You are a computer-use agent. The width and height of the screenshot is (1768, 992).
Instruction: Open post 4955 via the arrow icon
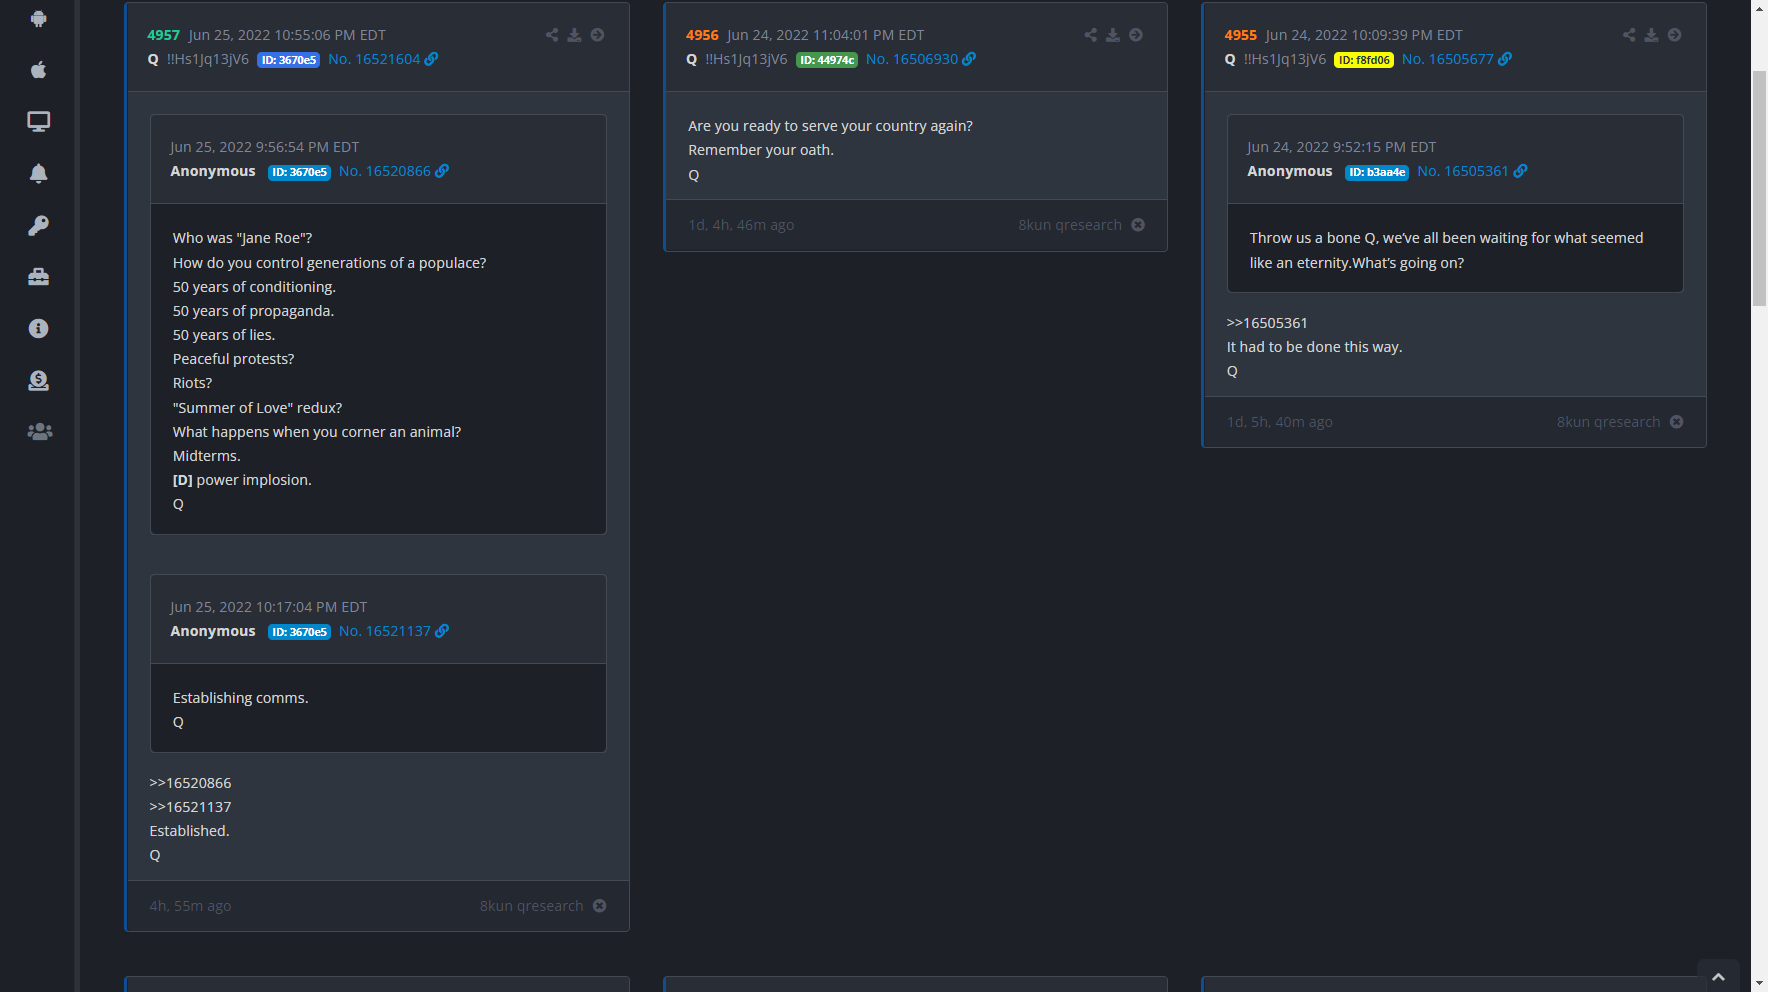(x=1674, y=35)
